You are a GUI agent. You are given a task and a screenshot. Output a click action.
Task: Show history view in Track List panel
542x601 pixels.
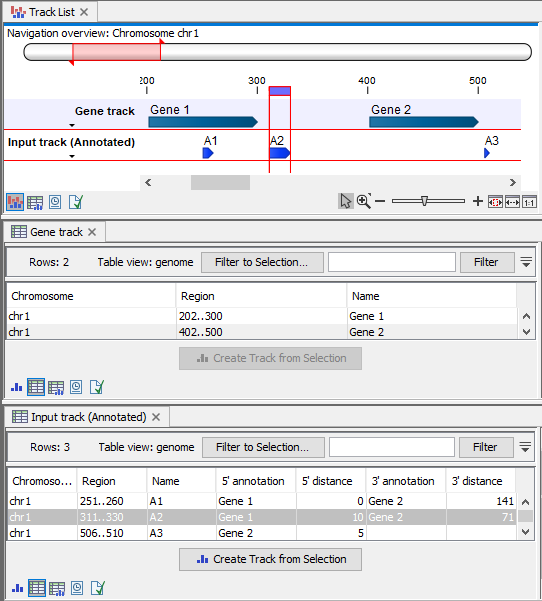(x=55, y=202)
